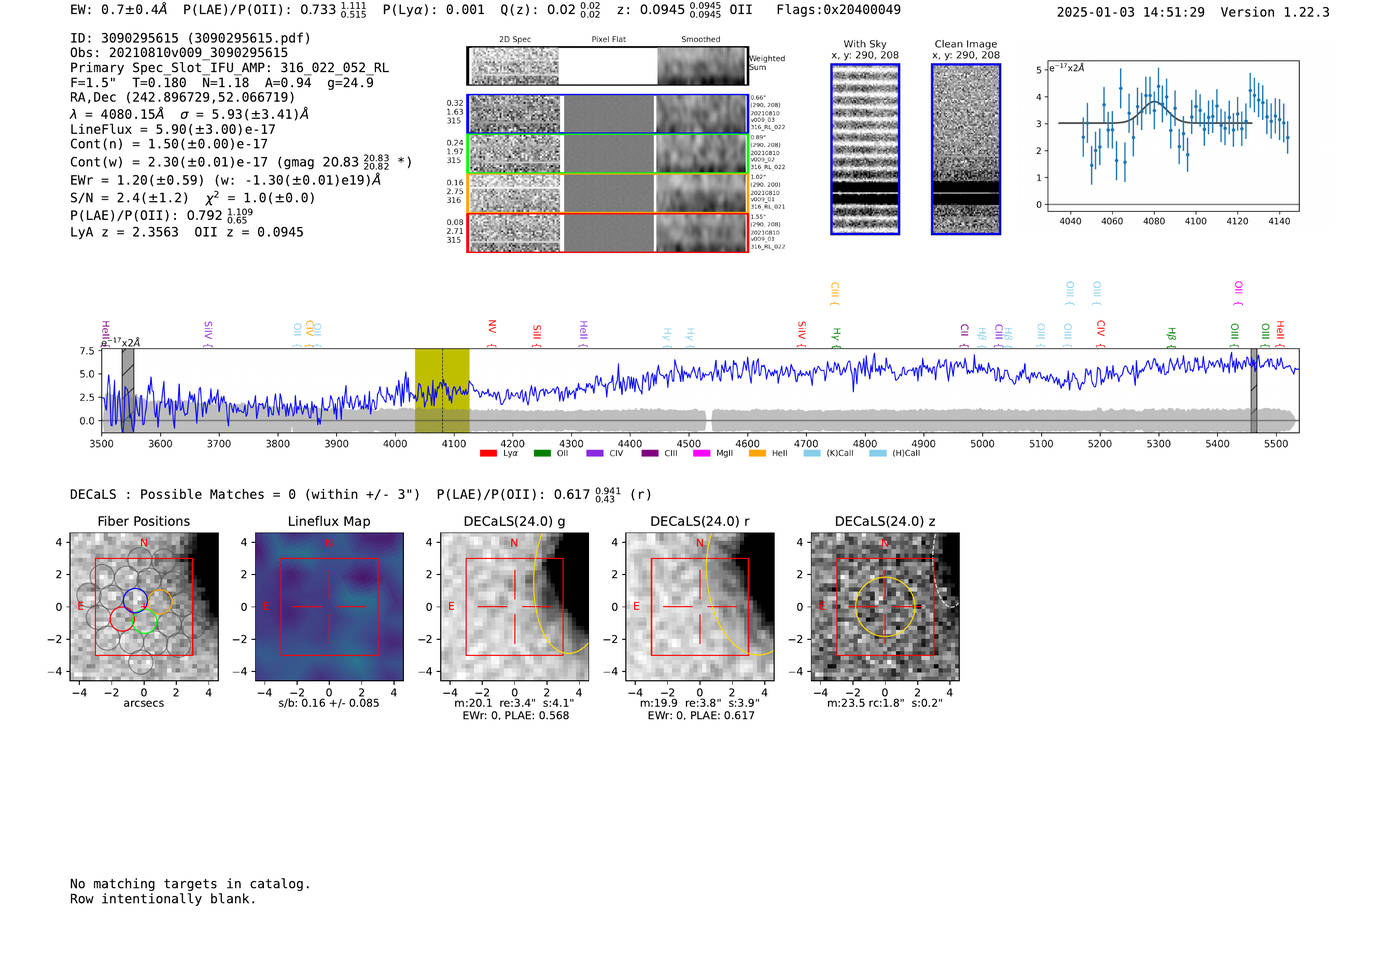Select the green-bordered 2D spectrum row
Image resolution: width=1400 pixels, height=953 pixels.
pos(608,154)
